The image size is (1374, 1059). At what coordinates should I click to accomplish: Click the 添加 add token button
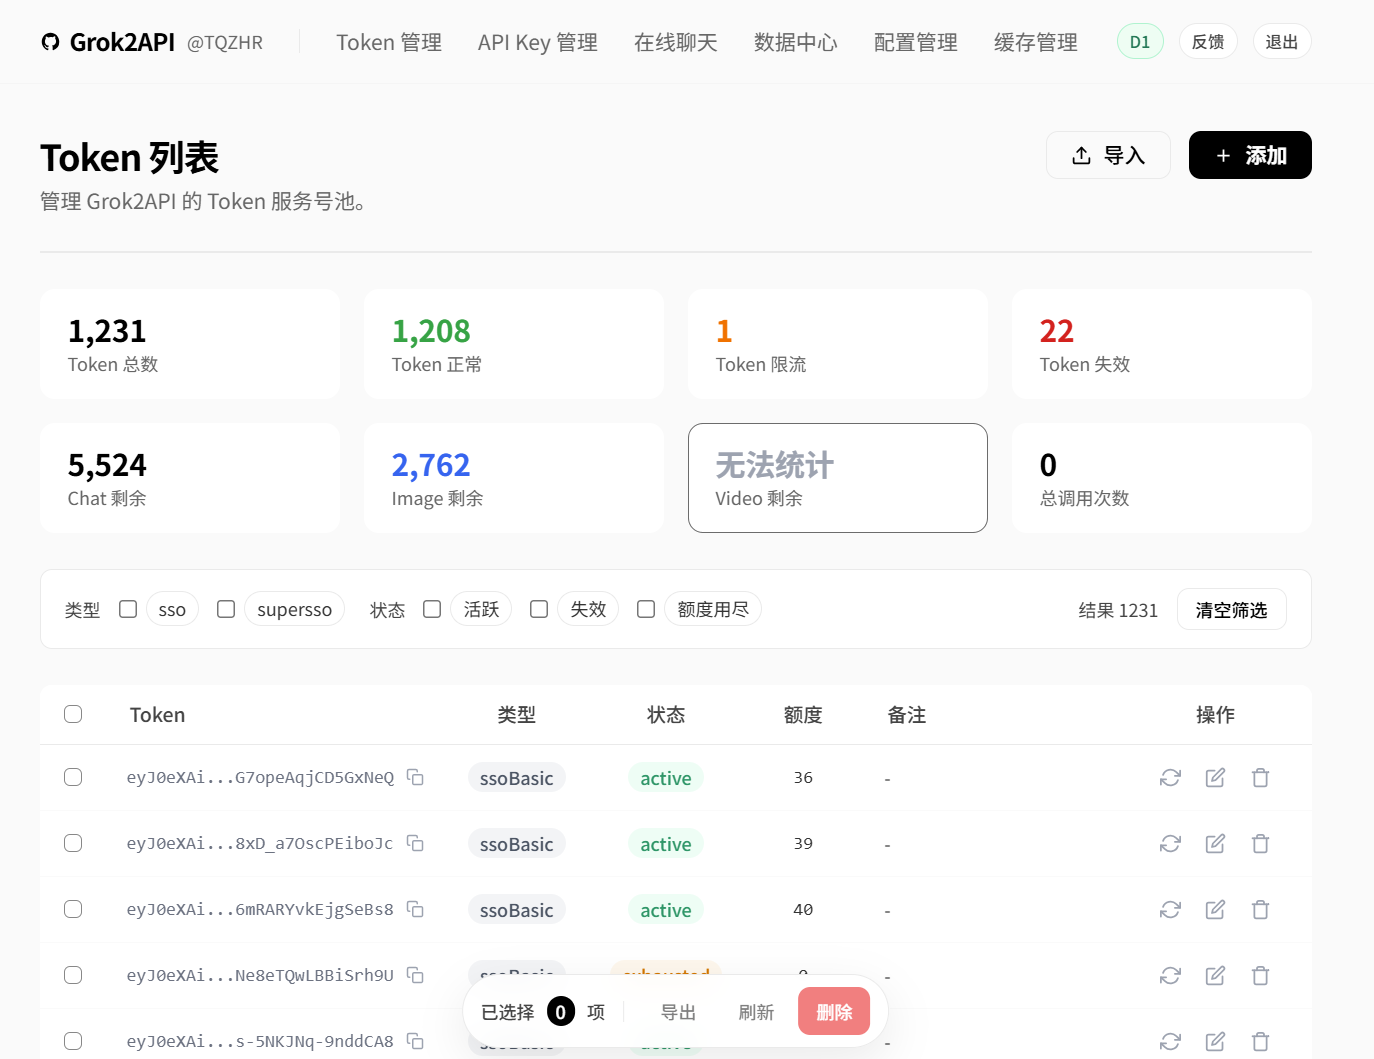point(1250,155)
